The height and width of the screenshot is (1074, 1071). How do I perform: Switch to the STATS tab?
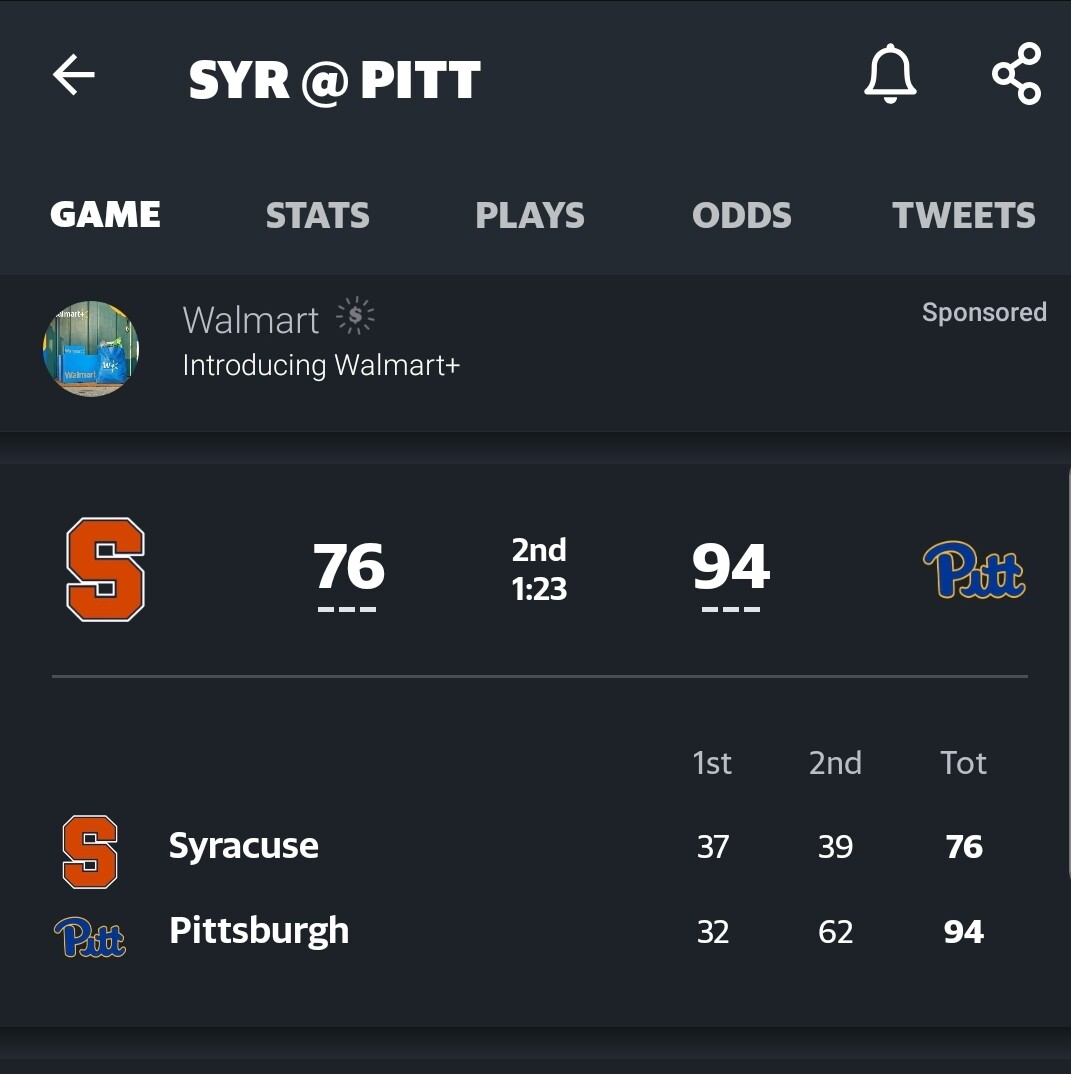[317, 215]
